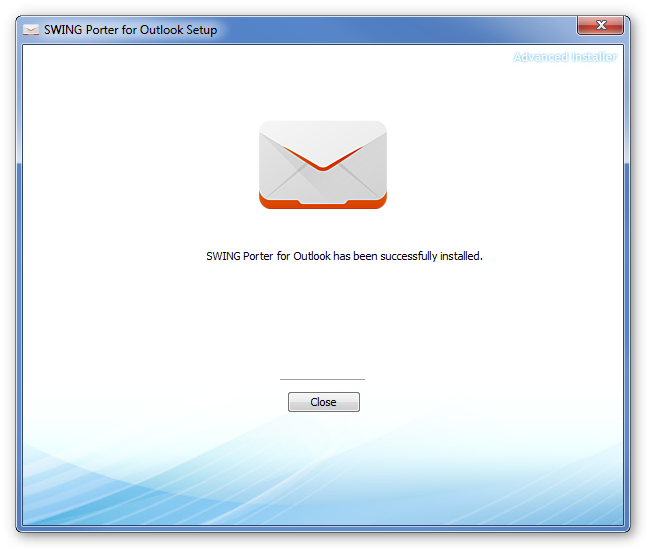
Task: Click the small envelope icon in title bar
Action: pos(31,30)
